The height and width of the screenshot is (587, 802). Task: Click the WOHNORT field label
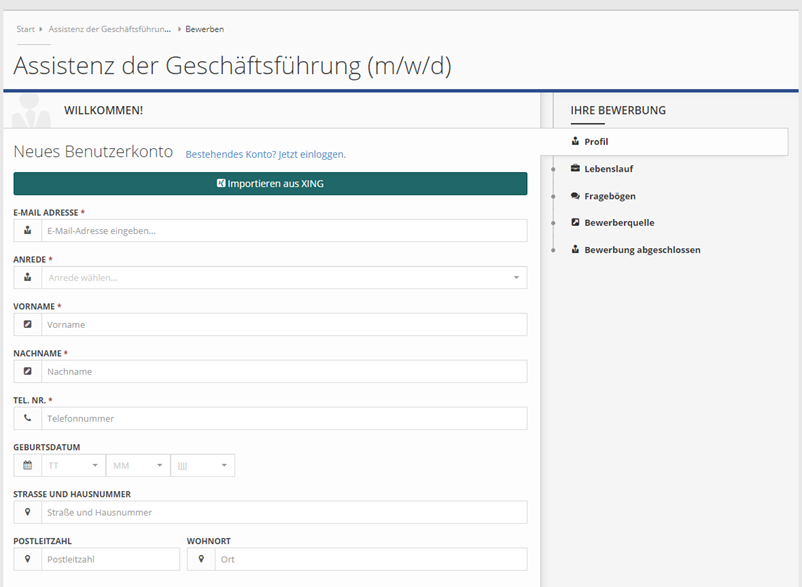[209, 541]
